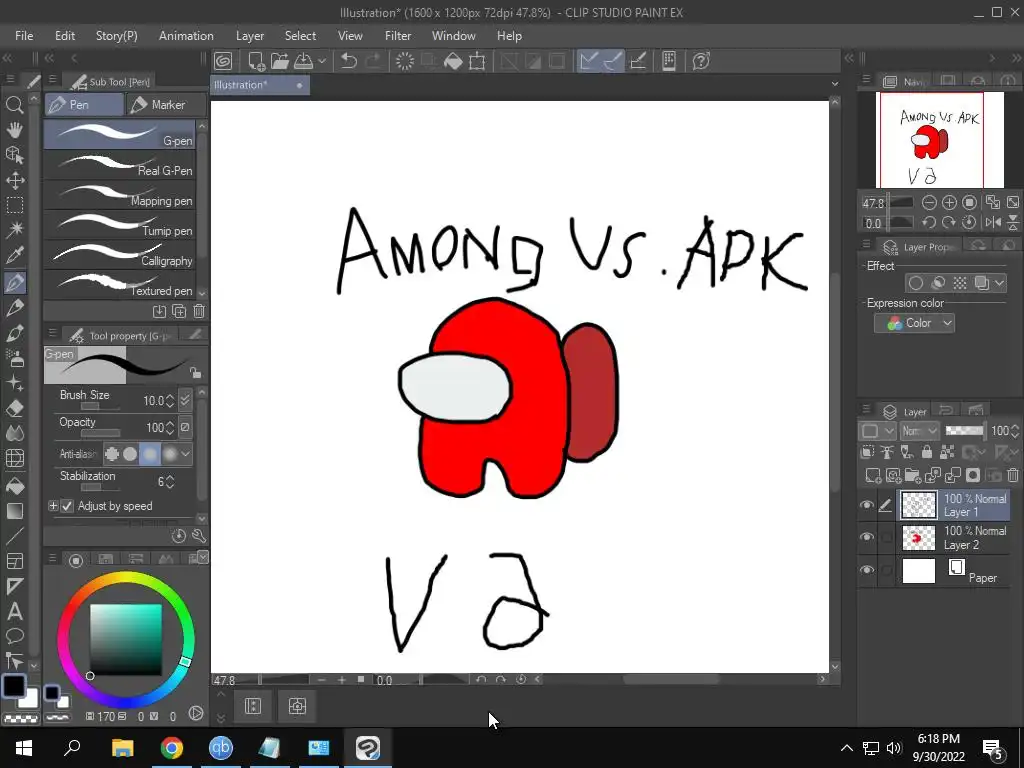Delete sub tool with trash icon
The image size is (1024, 768).
coord(199,312)
